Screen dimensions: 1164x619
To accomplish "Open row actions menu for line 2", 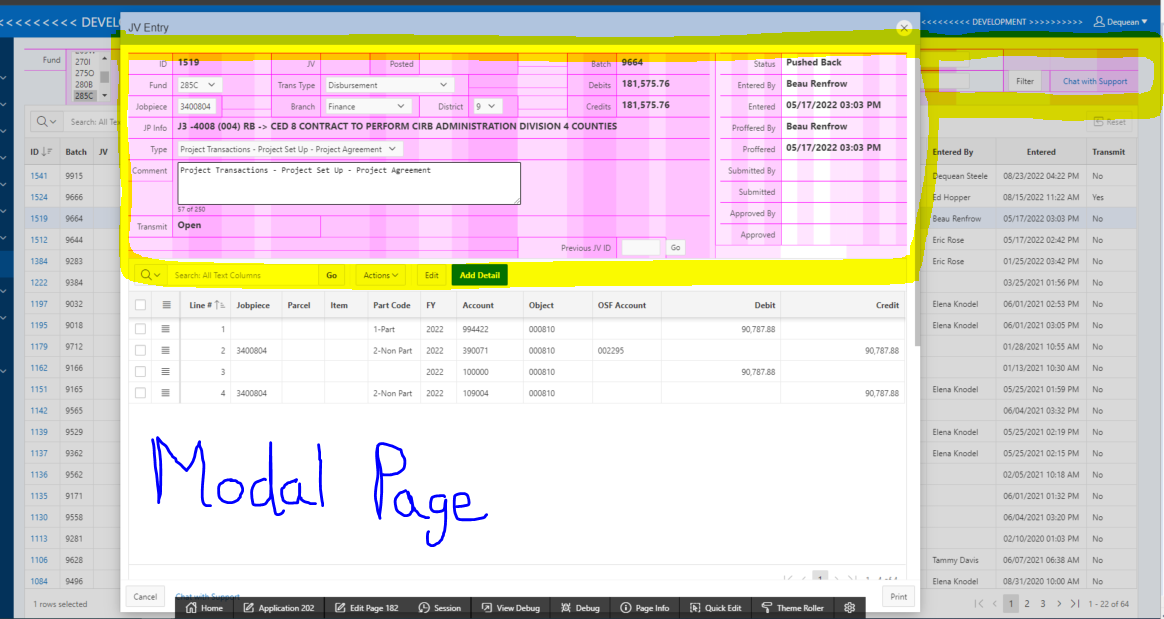I will [167, 350].
